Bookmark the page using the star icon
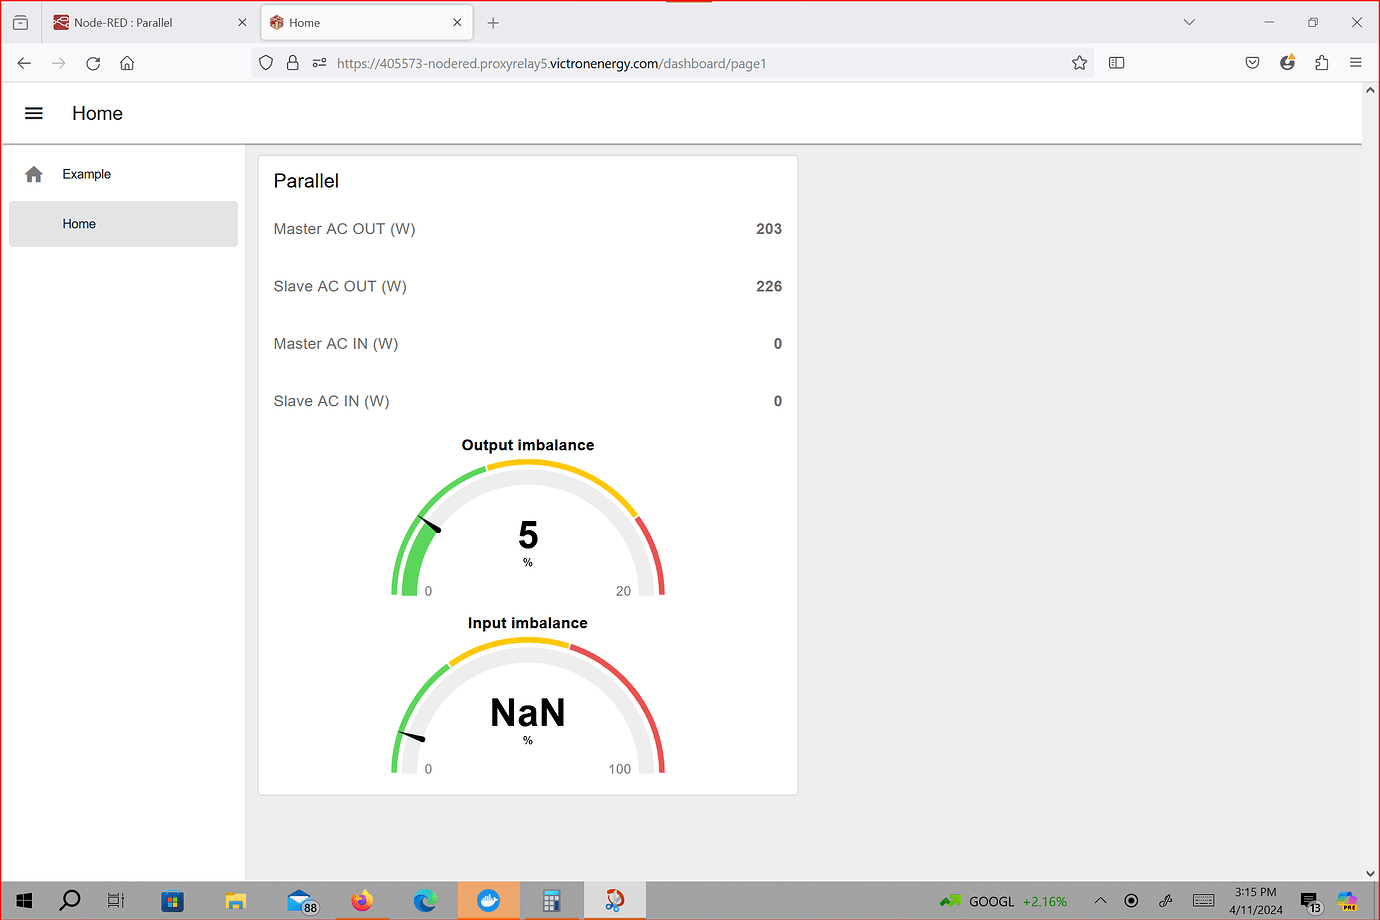Viewport: 1380px width, 920px height. pyautogui.click(x=1079, y=62)
